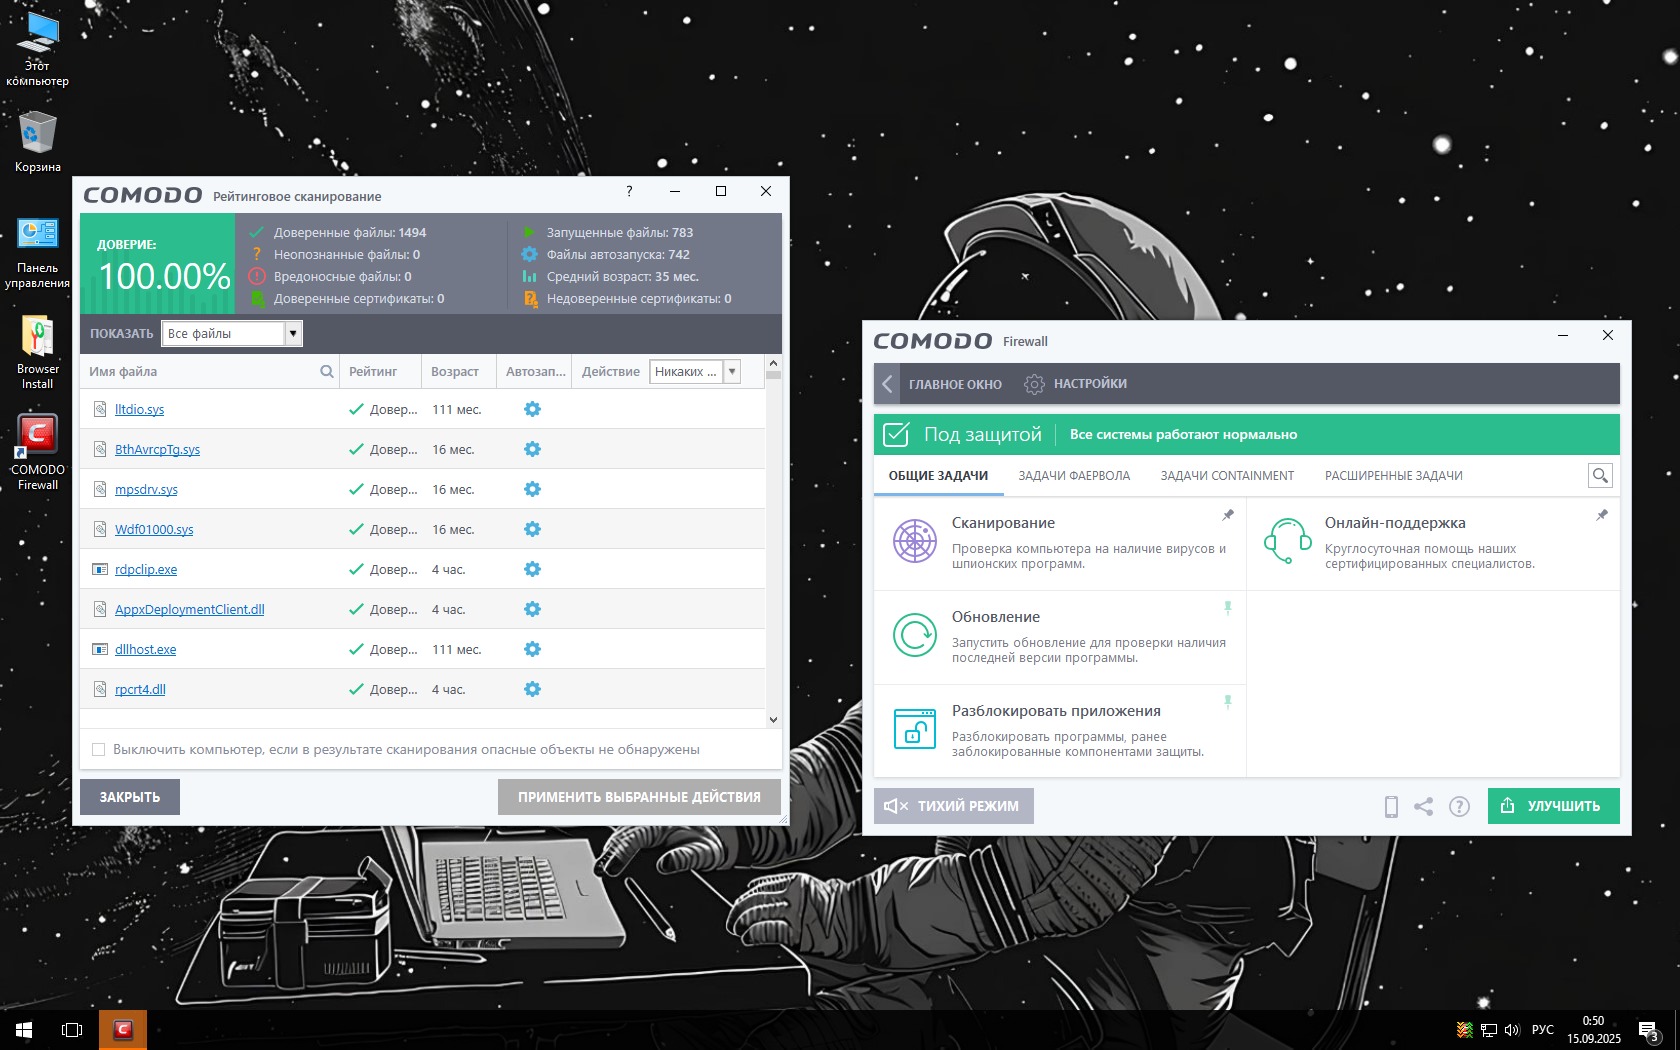Click the ЗАКРЫТЬ button
This screenshot has height=1050, width=1680.
point(130,797)
